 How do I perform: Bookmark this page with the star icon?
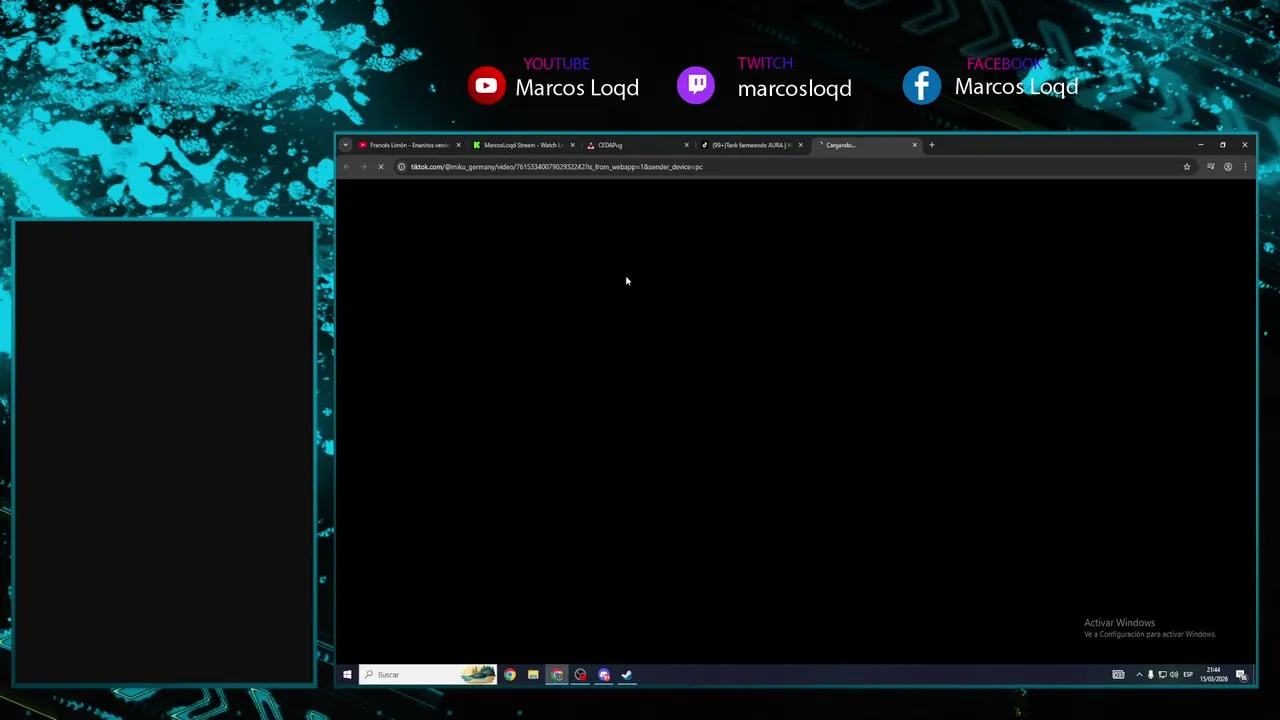[1187, 167]
